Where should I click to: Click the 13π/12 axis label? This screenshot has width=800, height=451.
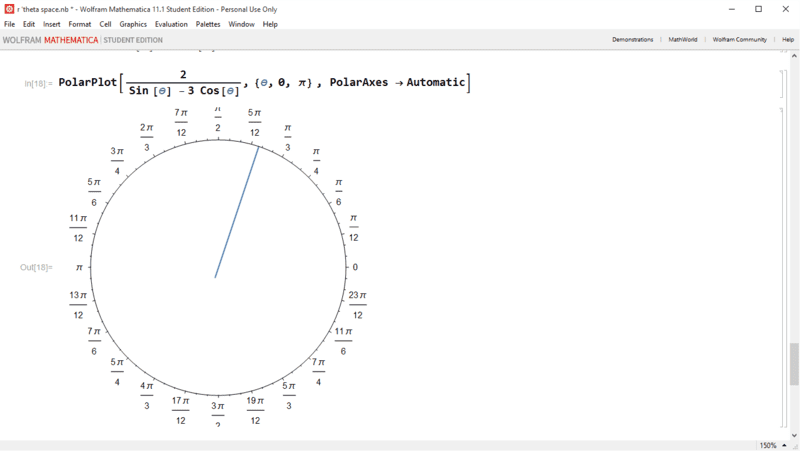click(78, 305)
